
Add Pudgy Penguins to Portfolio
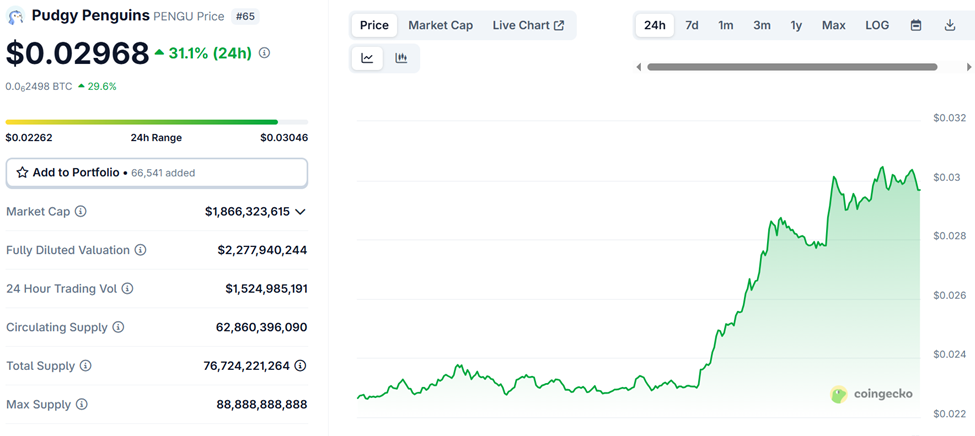157,172
